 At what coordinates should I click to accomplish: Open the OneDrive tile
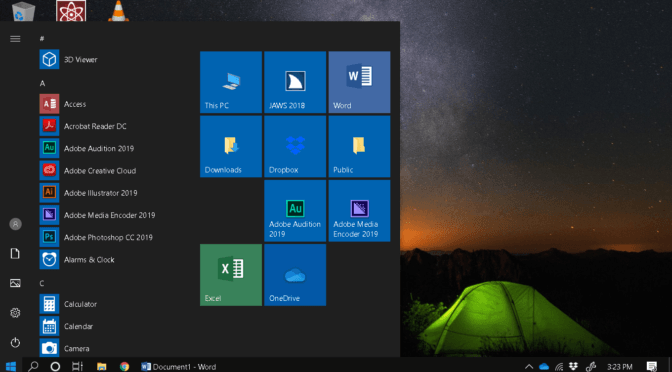click(x=295, y=275)
